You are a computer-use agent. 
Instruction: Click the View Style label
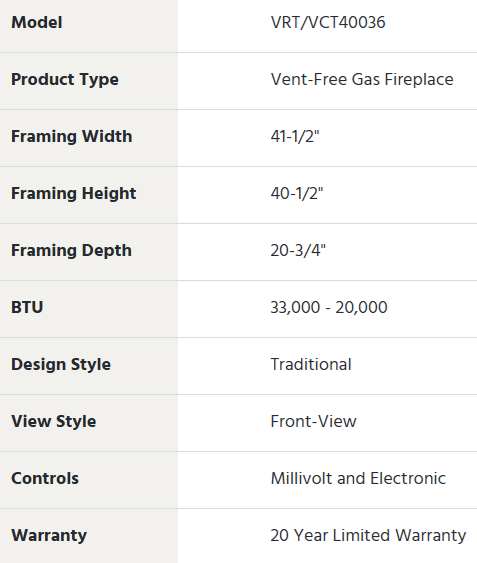coord(54,422)
